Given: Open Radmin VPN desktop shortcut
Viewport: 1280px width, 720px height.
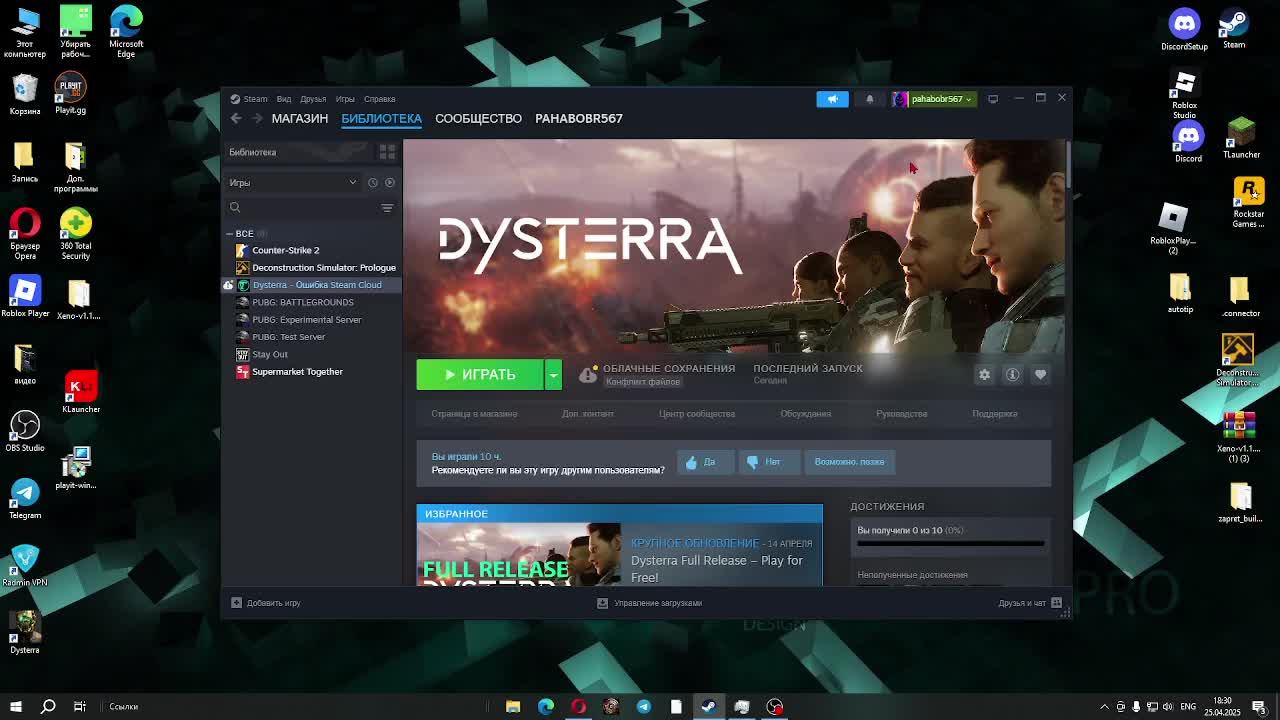Looking at the screenshot, I should 25,565.
